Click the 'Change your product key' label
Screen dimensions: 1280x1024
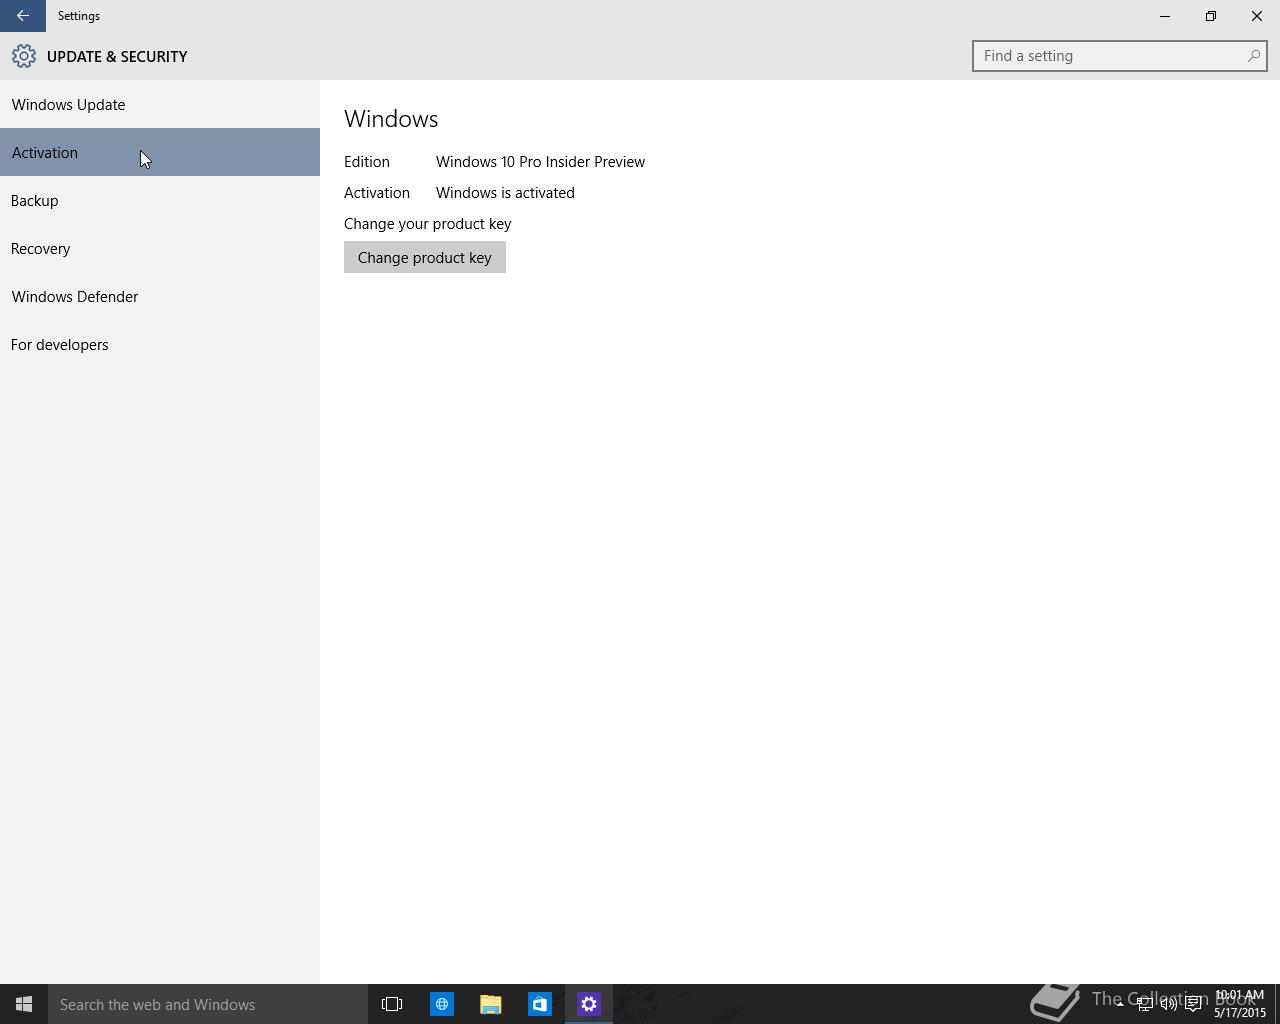coord(428,224)
